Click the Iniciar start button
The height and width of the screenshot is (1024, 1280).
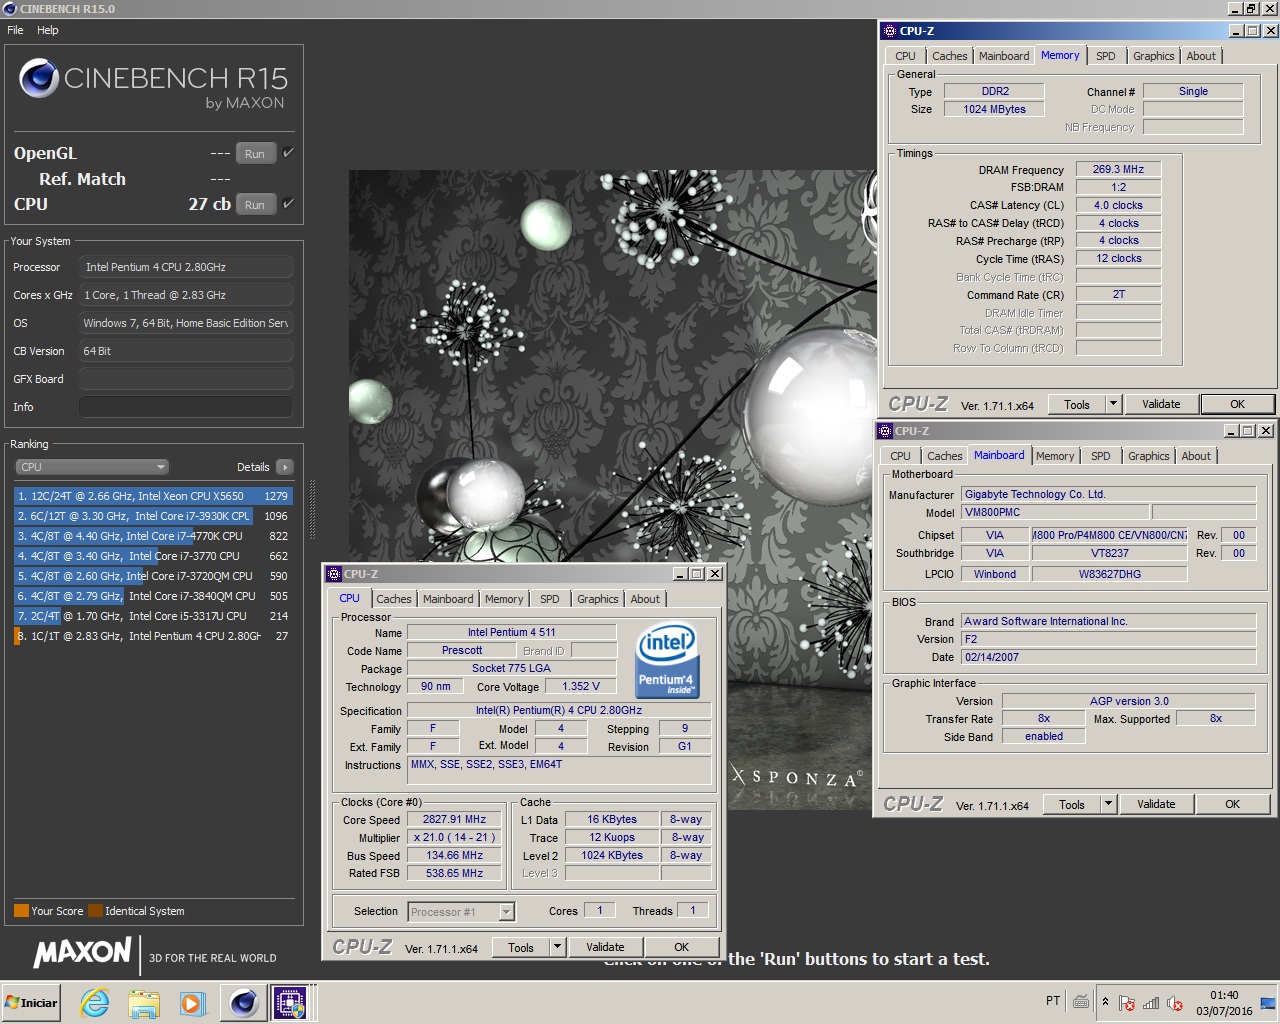pos(32,1002)
